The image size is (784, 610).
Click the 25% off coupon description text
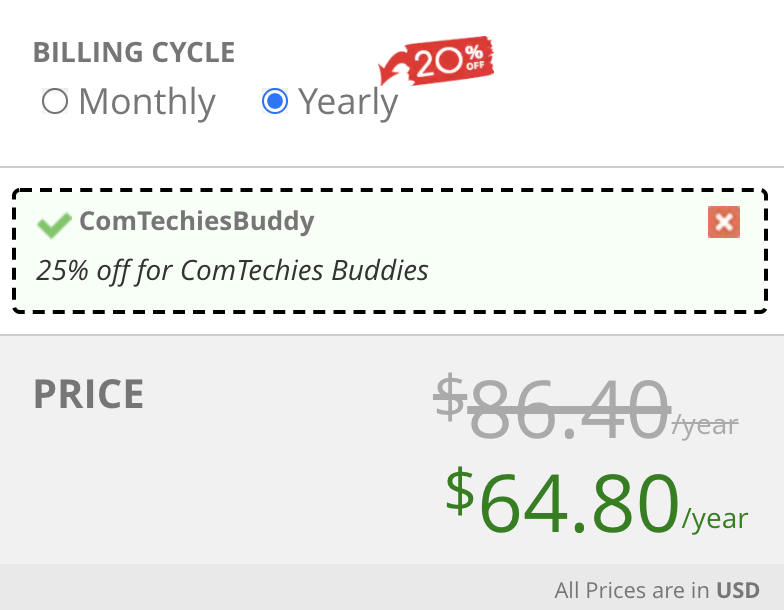[232, 271]
